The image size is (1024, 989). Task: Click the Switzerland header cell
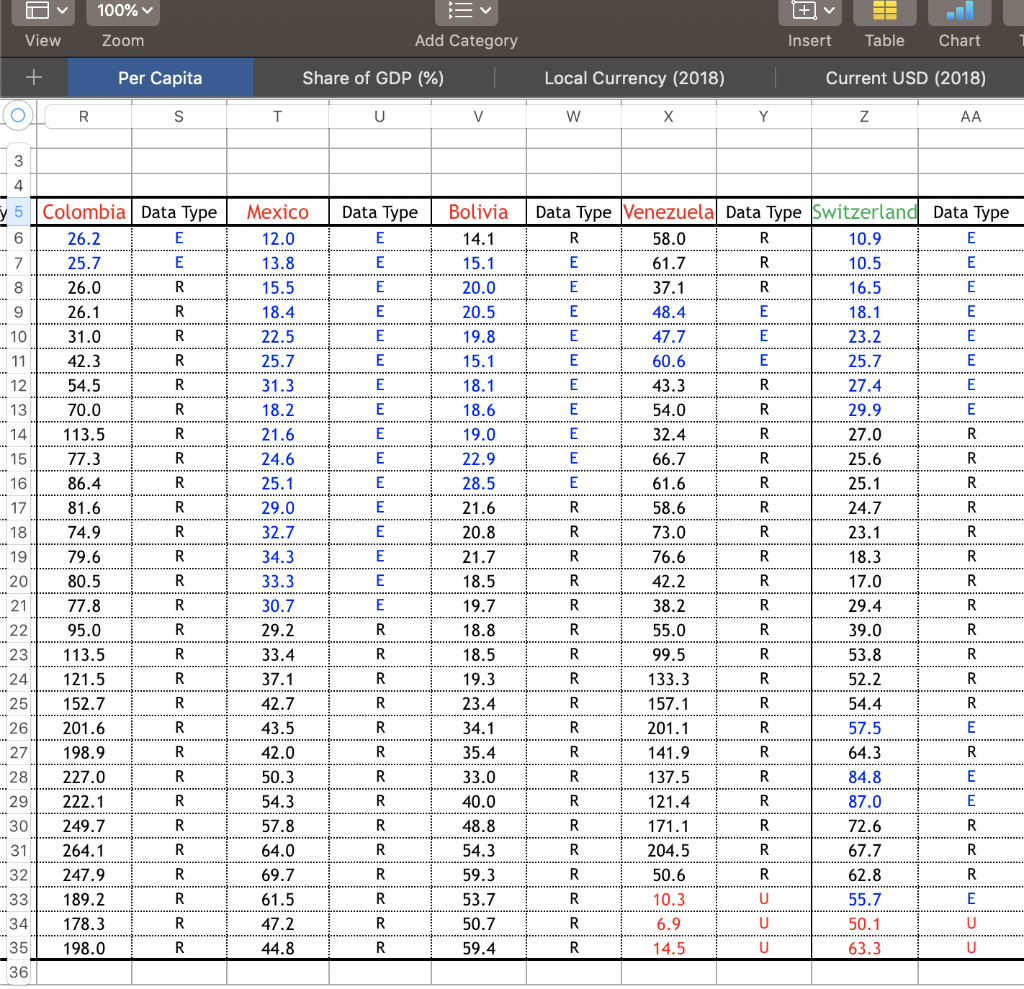click(x=864, y=211)
